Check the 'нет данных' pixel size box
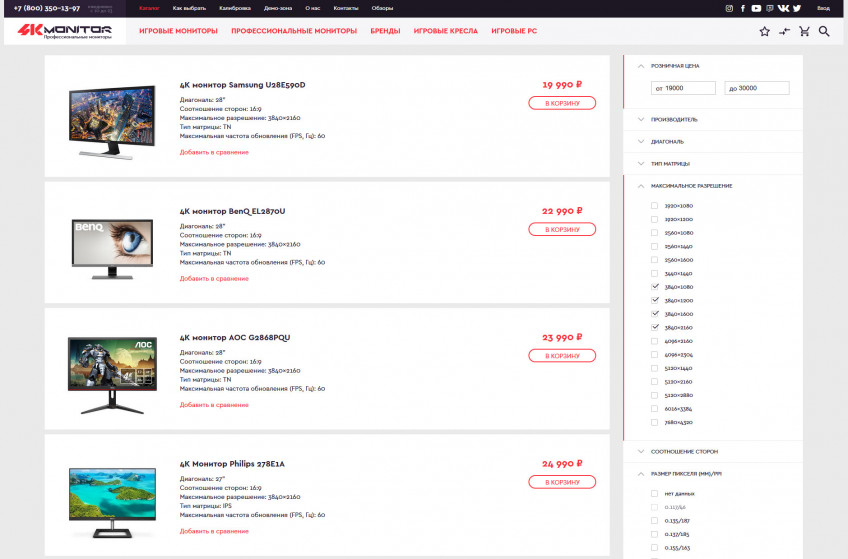The height and width of the screenshot is (559, 848). 654,494
